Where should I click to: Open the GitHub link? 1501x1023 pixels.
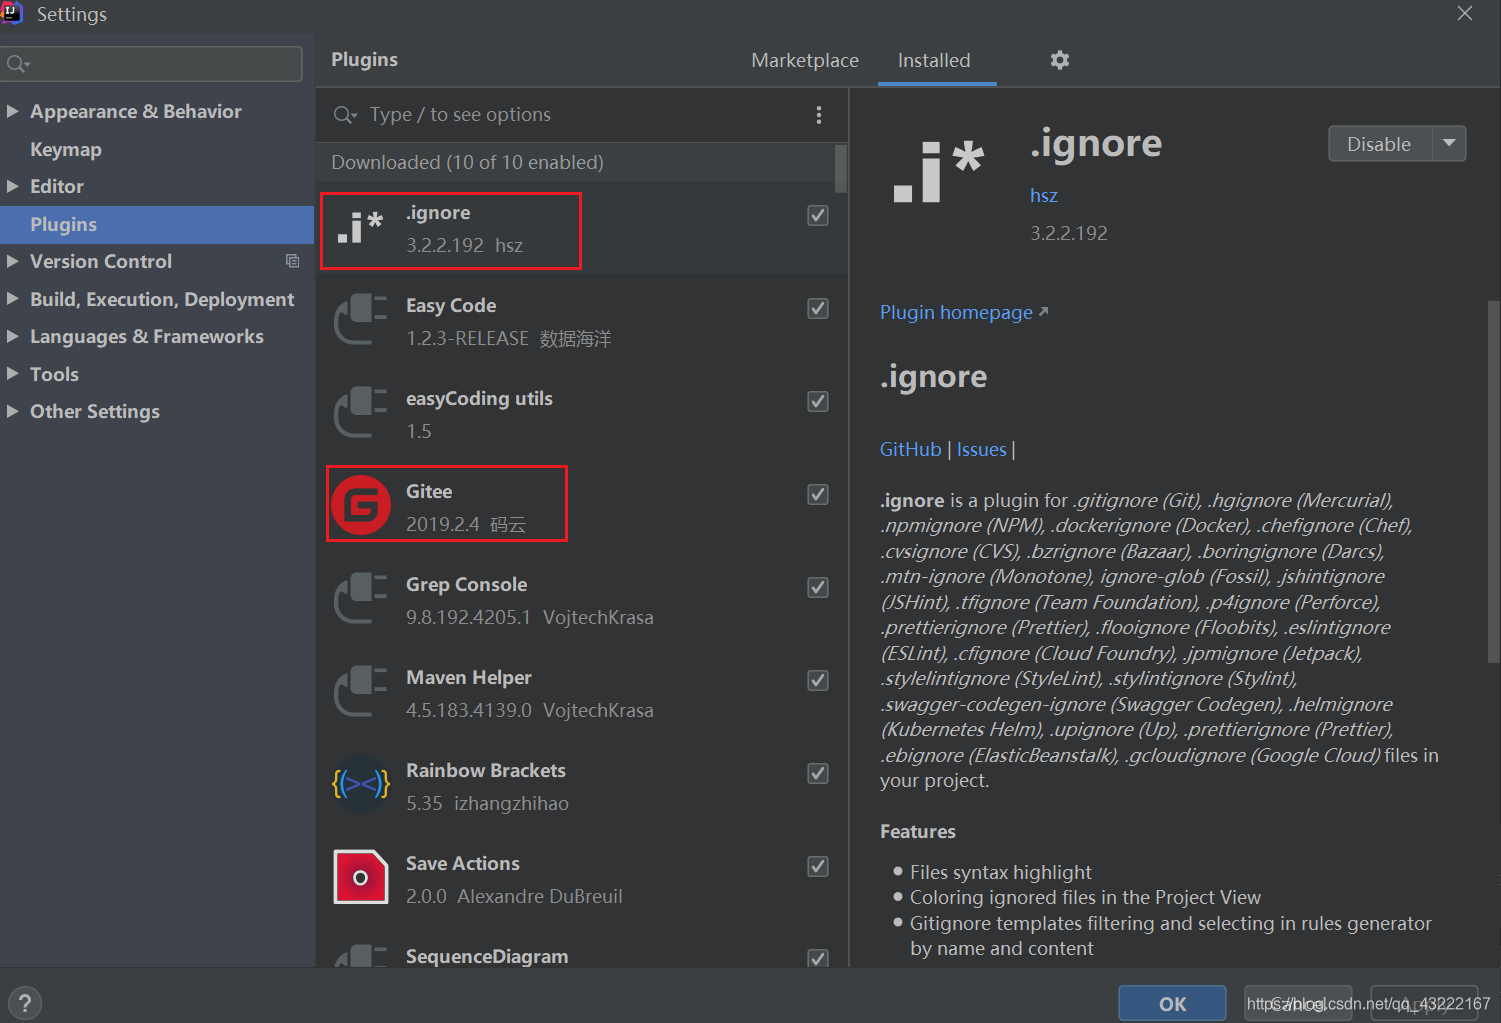click(x=910, y=449)
